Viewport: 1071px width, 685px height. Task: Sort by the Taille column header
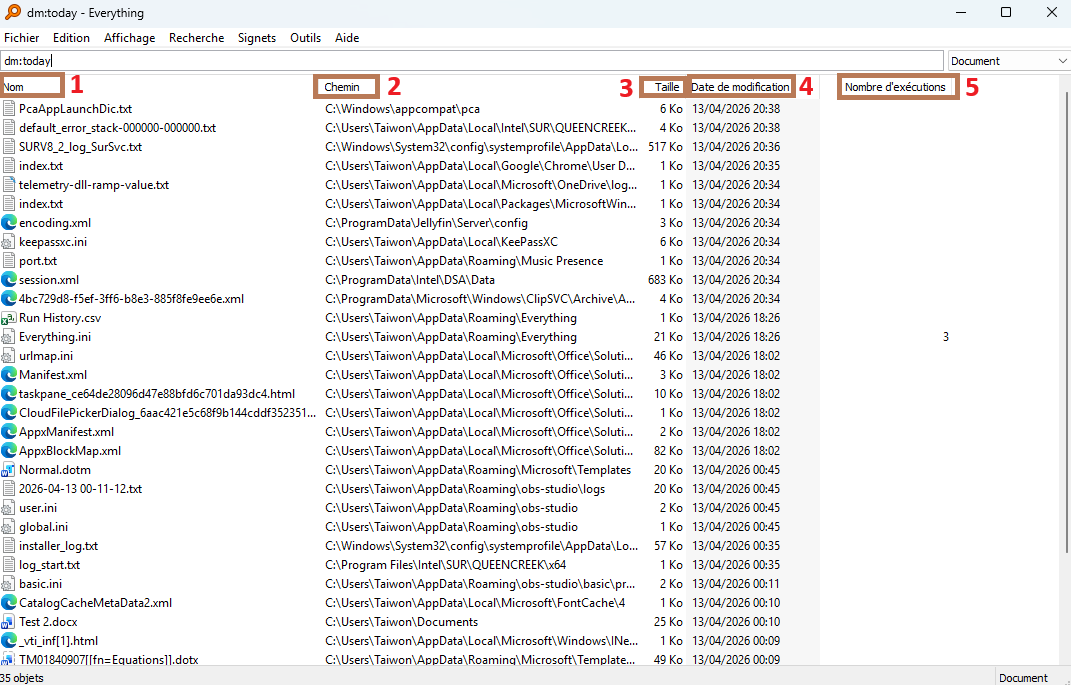pos(666,87)
